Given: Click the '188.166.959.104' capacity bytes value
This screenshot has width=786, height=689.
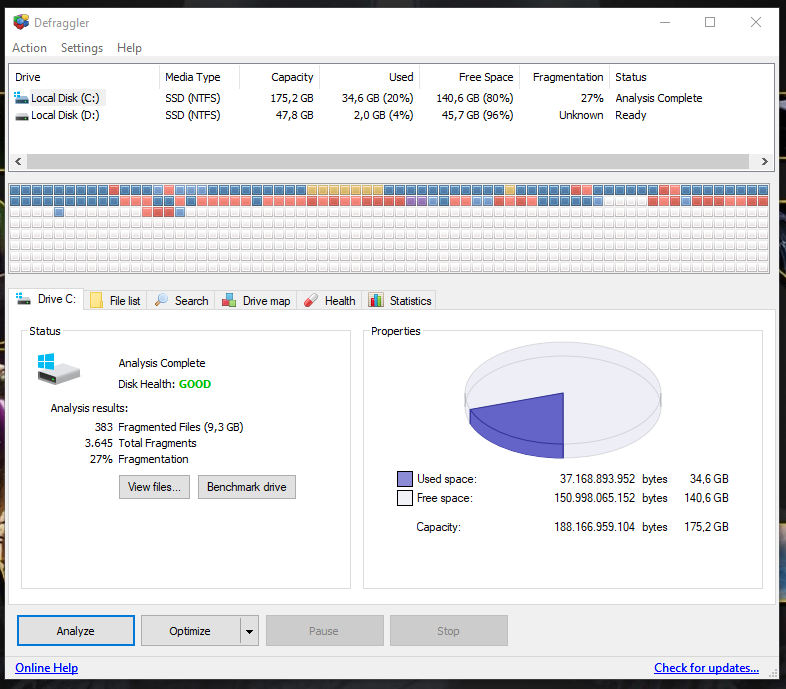Looking at the screenshot, I should tap(595, 527).
